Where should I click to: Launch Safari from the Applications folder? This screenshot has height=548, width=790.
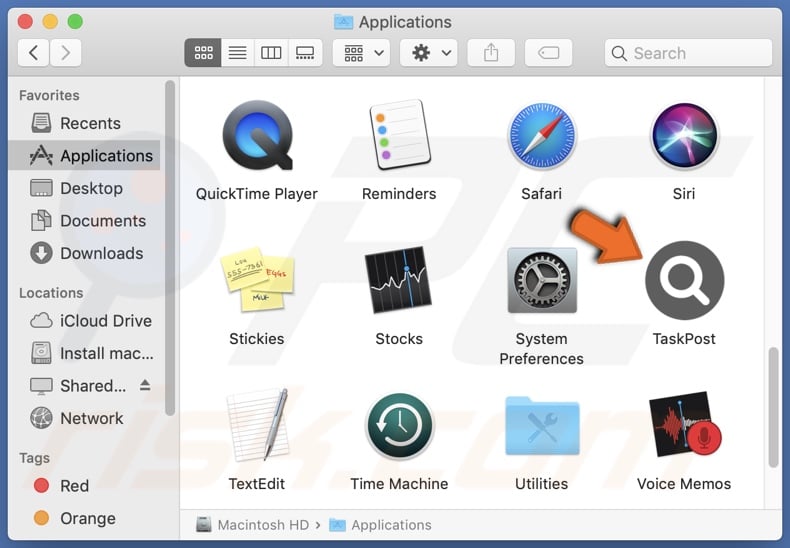click(x=542, y=136)
